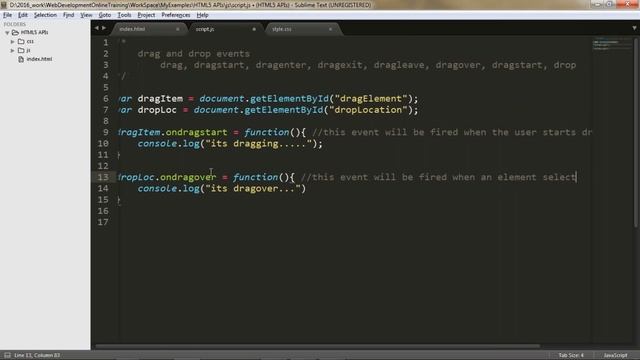The width and height of the screenshot is (640, 360).
Task: Open the View menu
Action: (86, 15)
